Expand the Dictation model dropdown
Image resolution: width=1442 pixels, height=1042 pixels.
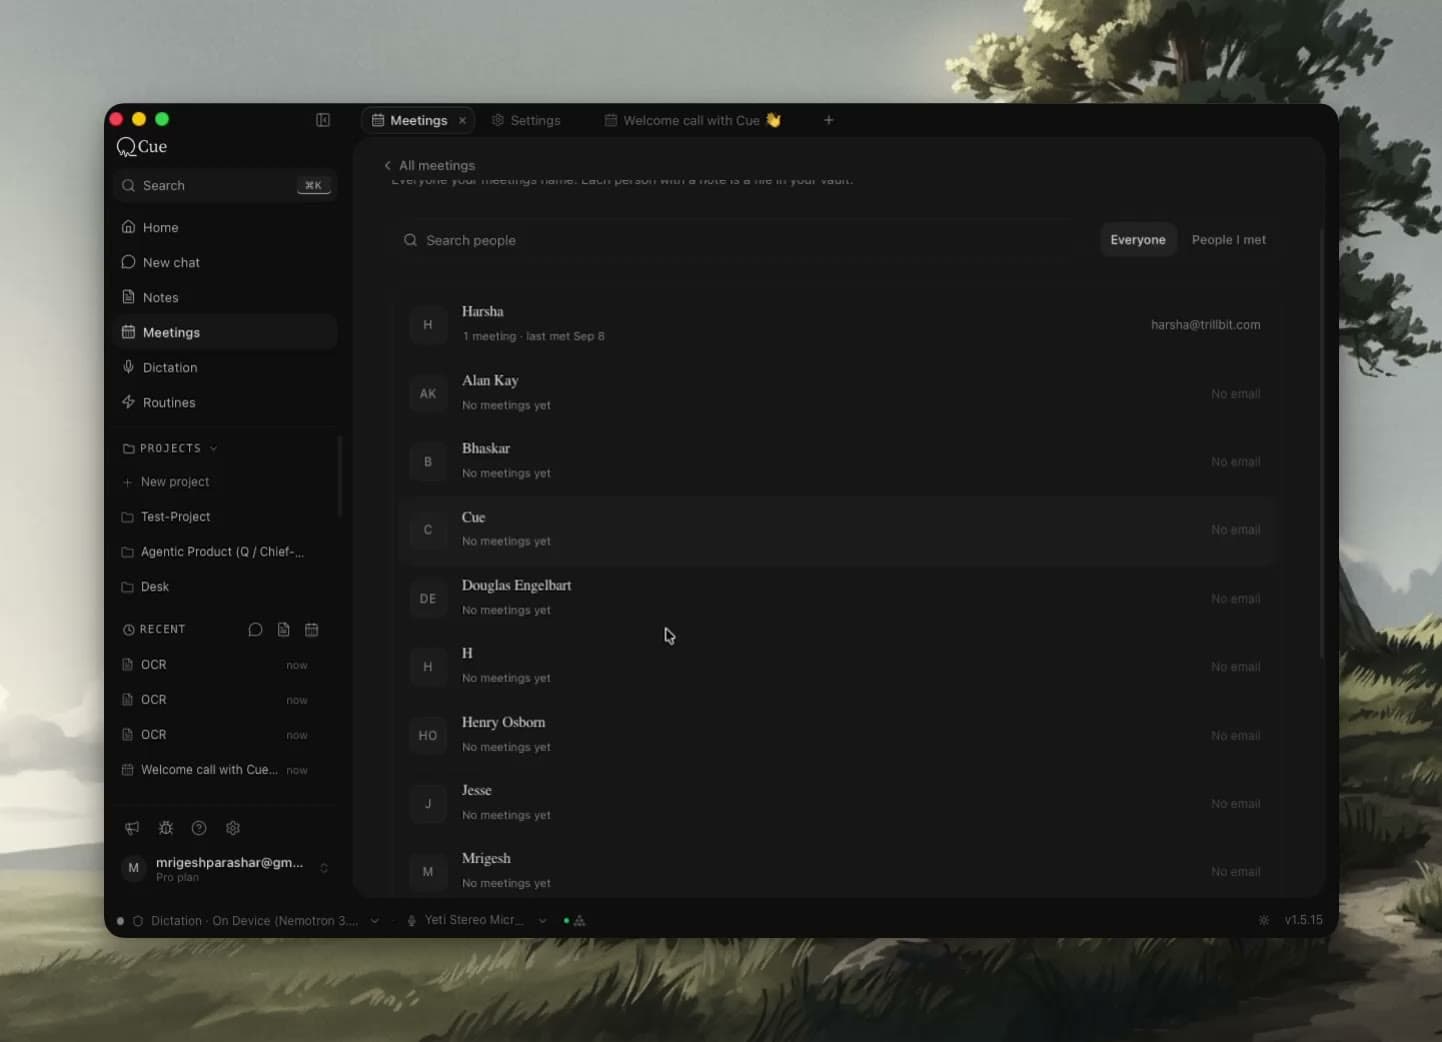375,921
